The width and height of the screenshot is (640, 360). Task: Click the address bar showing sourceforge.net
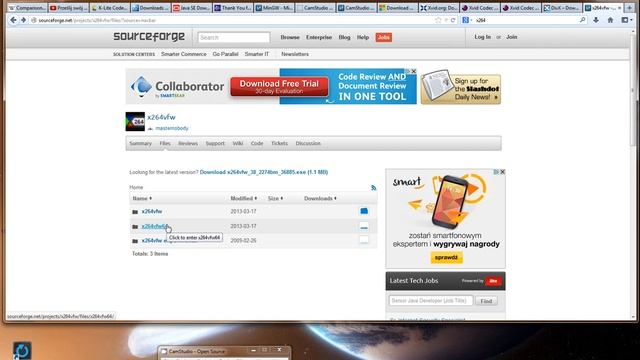233,20
